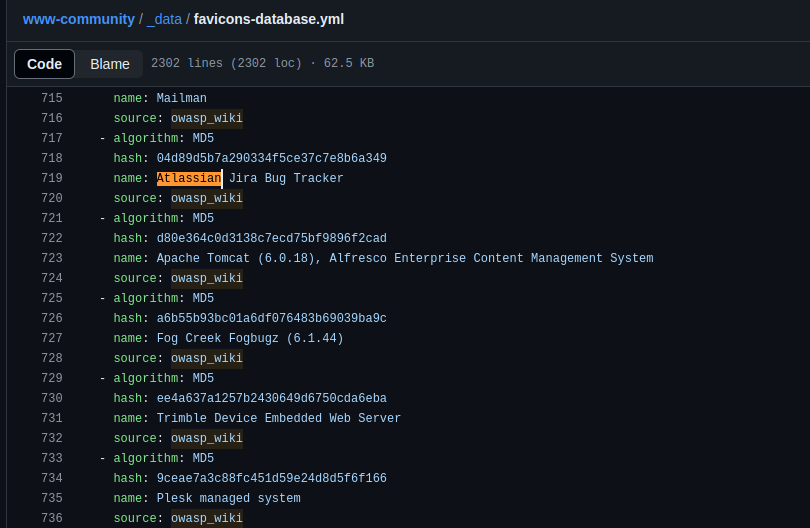This screenshot has width=810, height=528.
Task: Select line number 731
Action: pyautogui.click(x=52, y=418)
